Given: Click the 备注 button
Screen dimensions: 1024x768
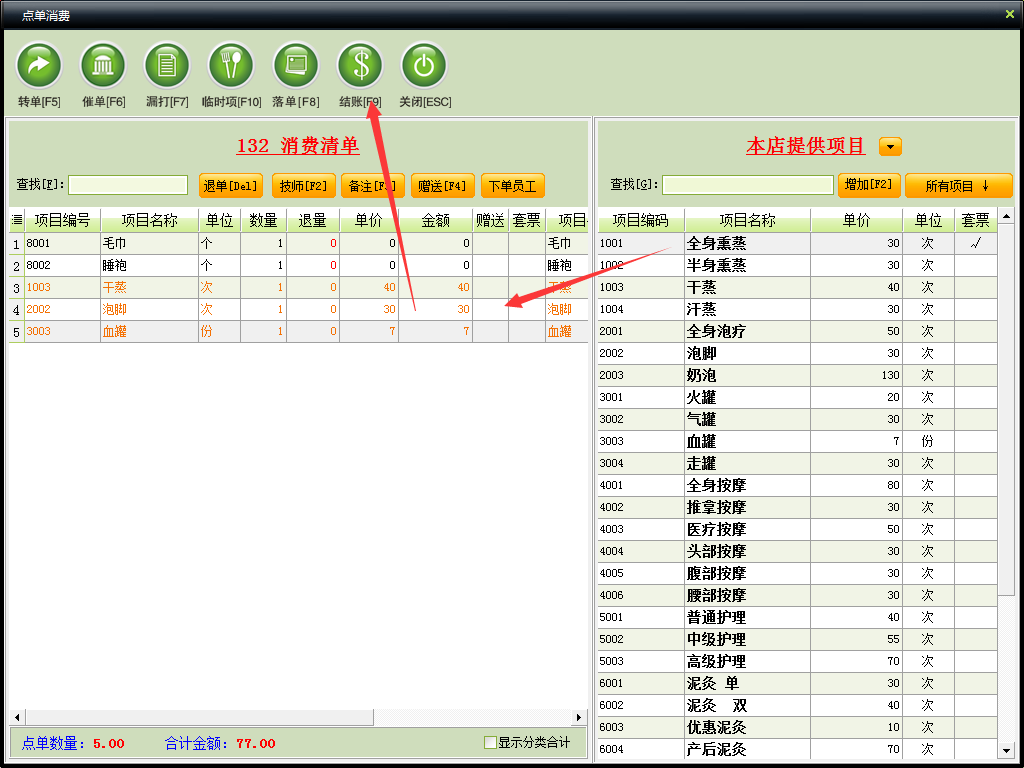Looking at the screenshot, I should tap(373, 186).
